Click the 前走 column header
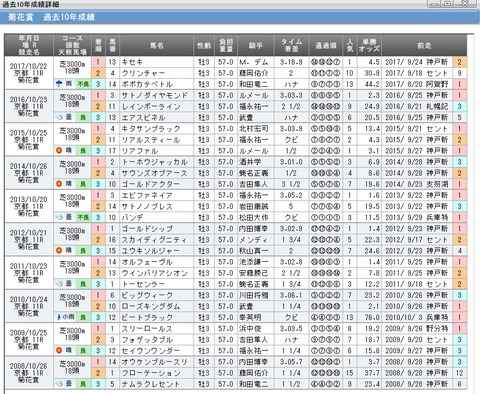 pos(424,45)
